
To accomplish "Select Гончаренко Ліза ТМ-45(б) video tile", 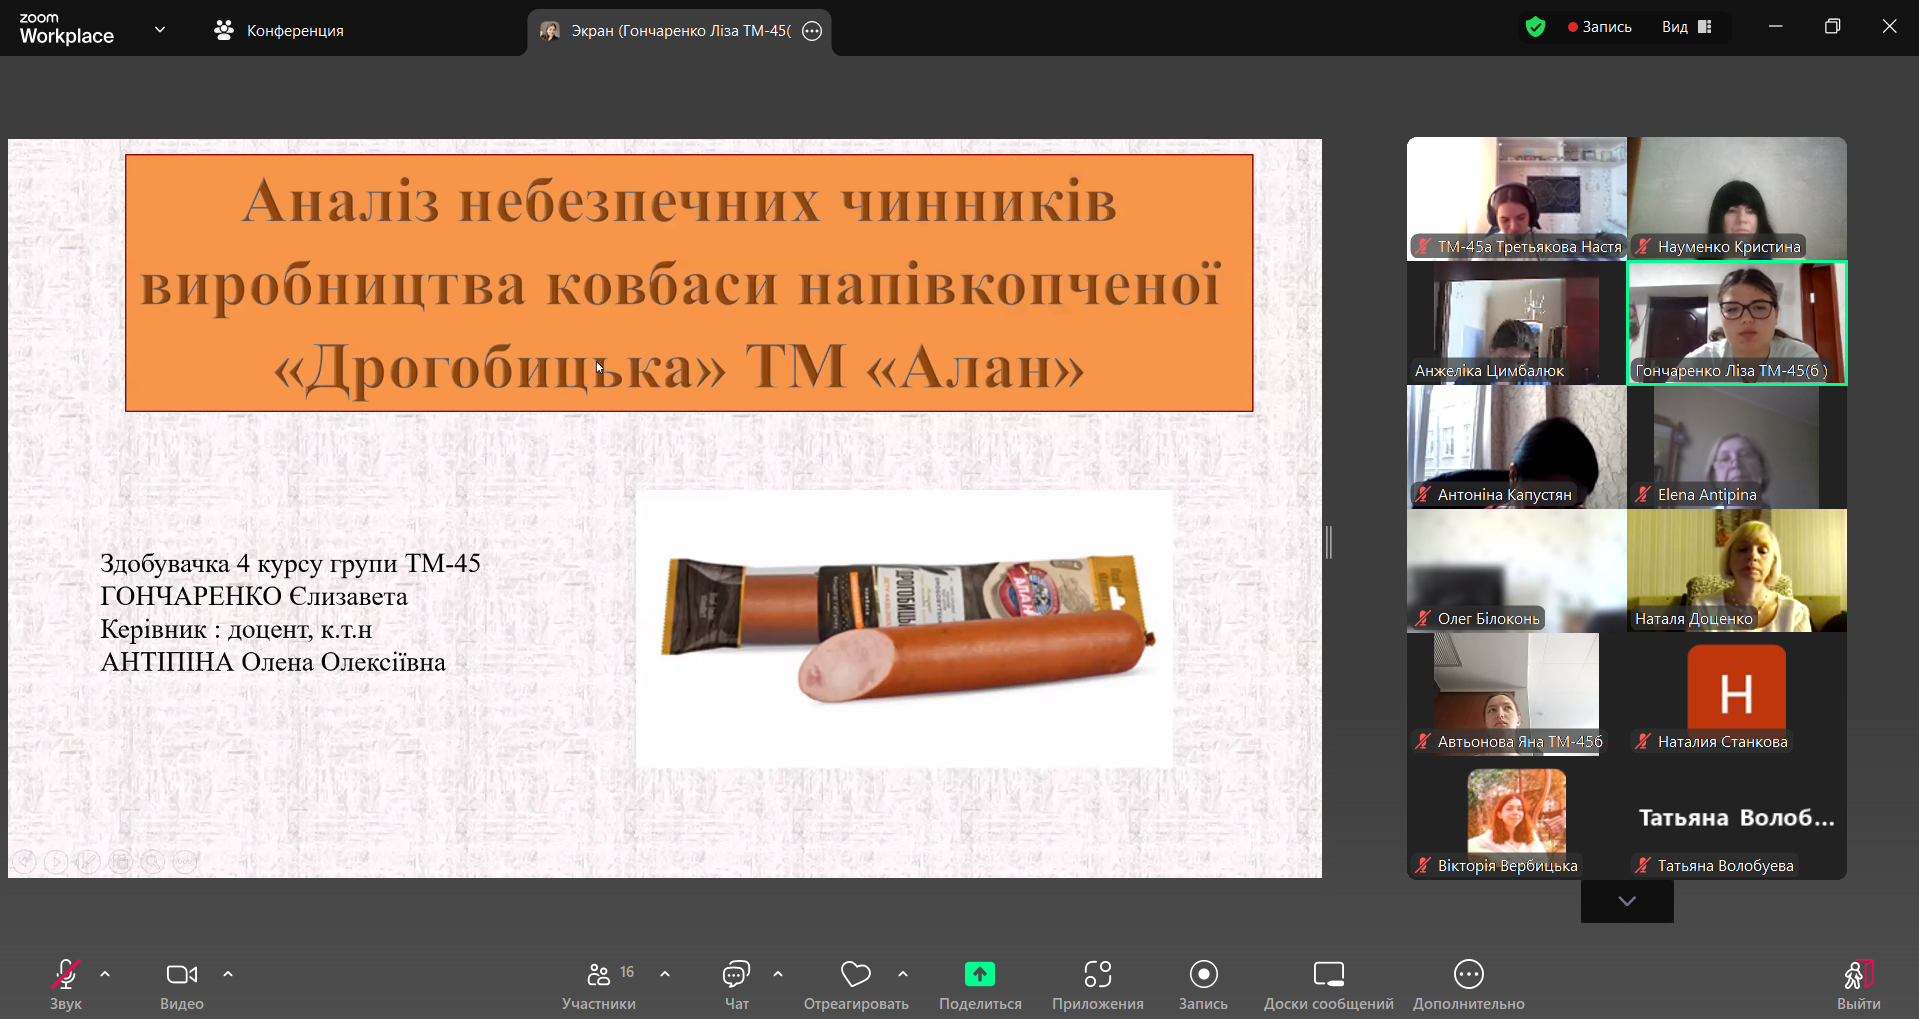I will pyautogui.click(x=1737, y=322).
